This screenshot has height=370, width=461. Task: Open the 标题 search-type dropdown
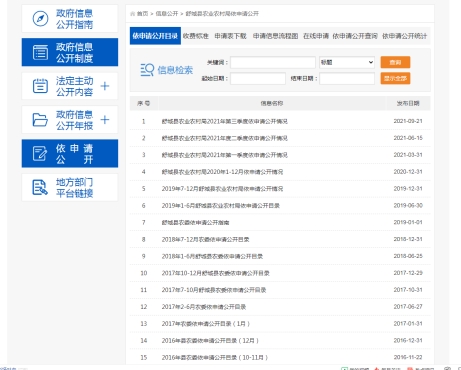347,62
